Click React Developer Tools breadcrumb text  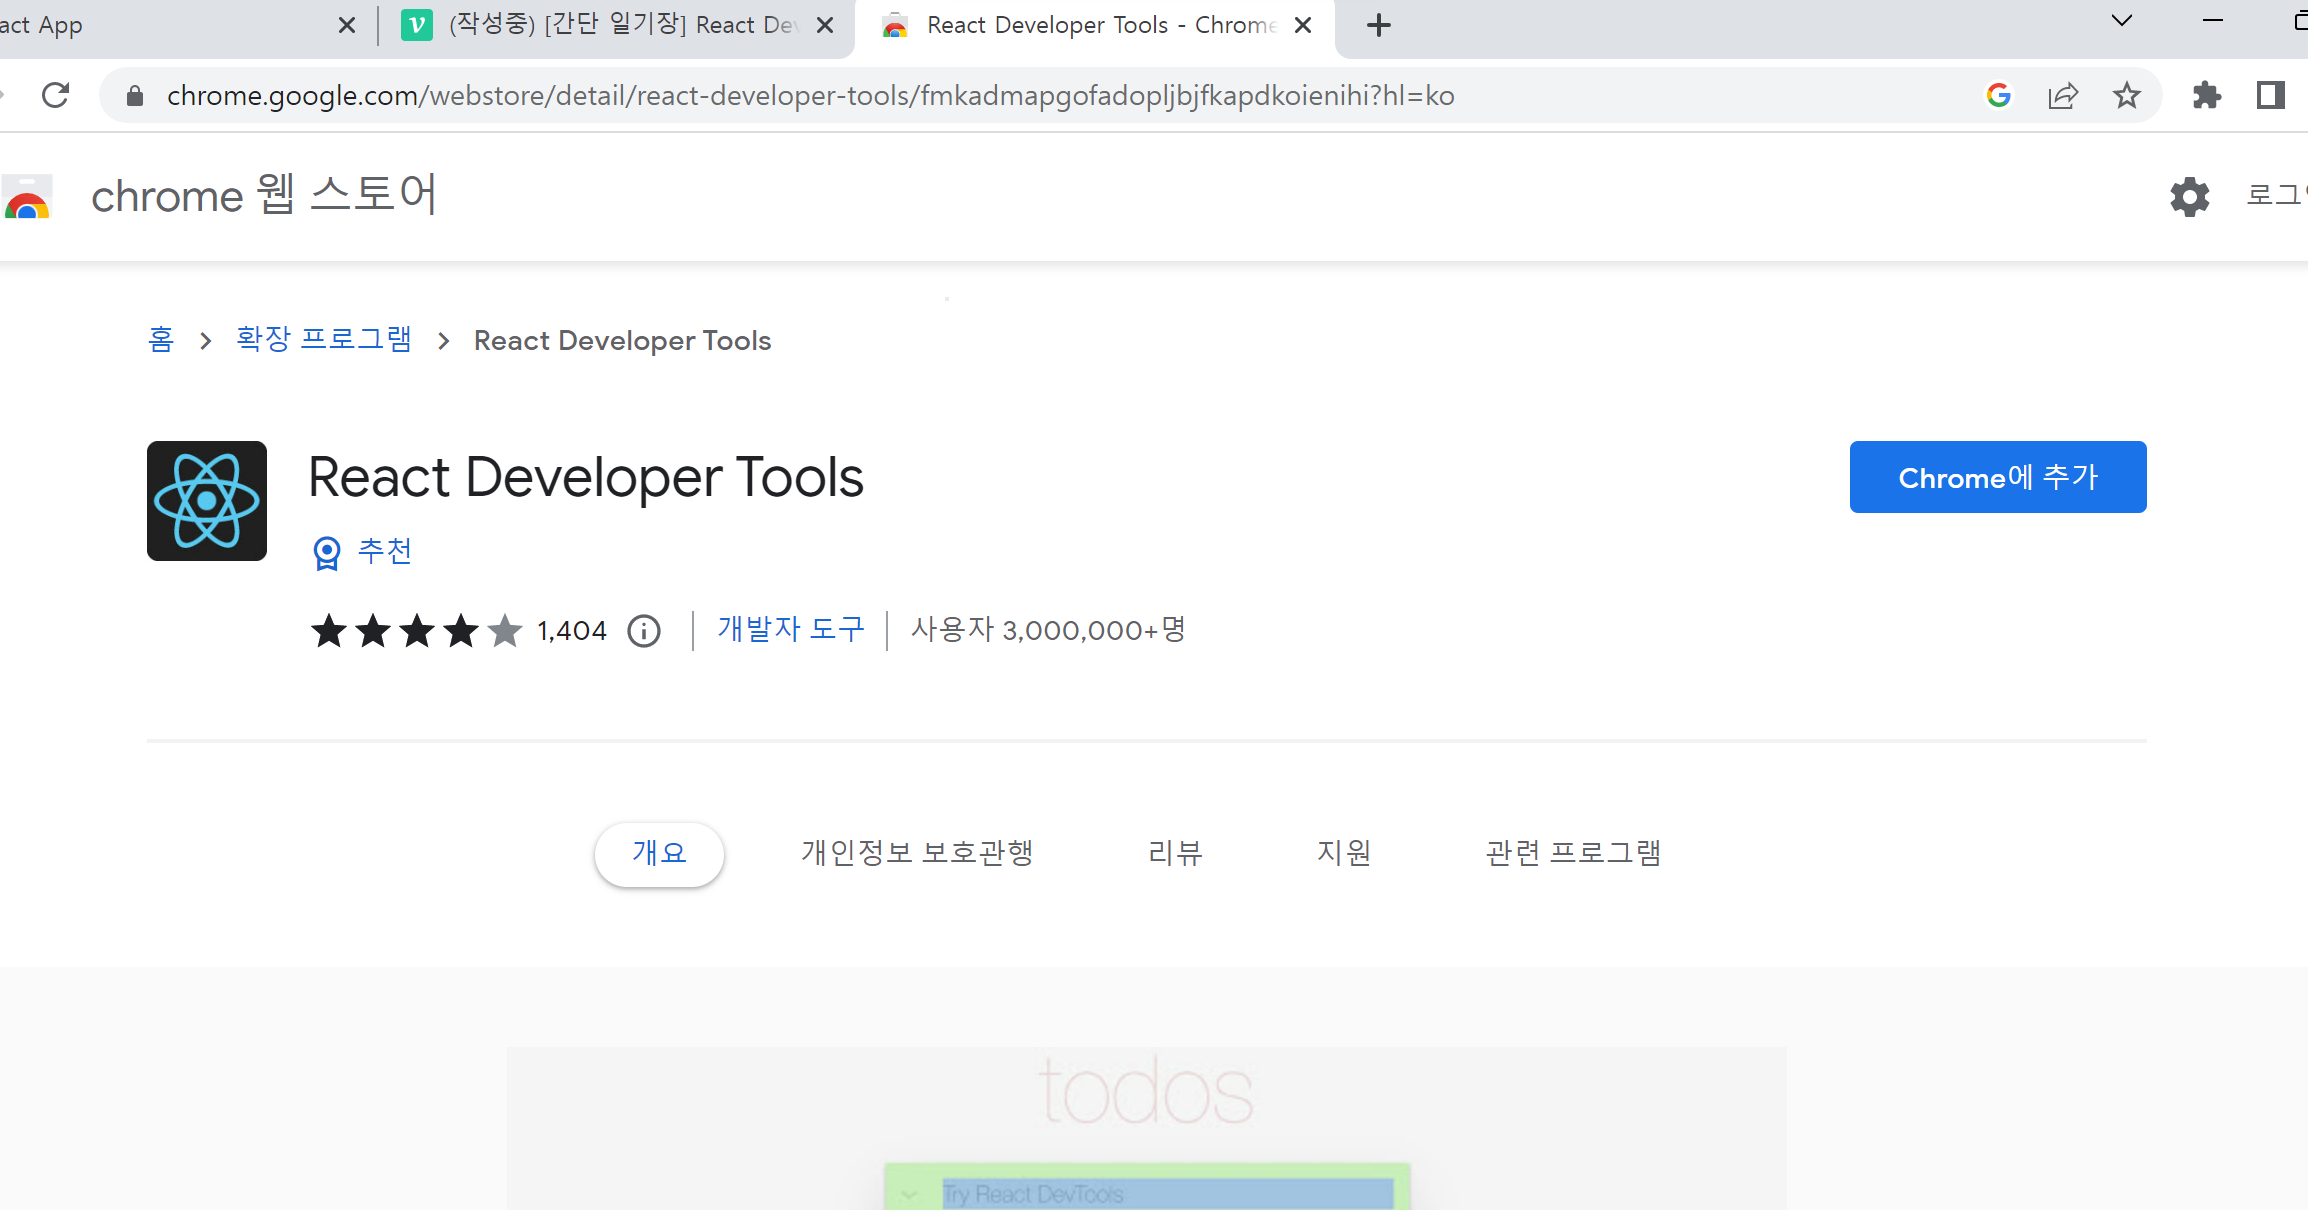point(622,341)
